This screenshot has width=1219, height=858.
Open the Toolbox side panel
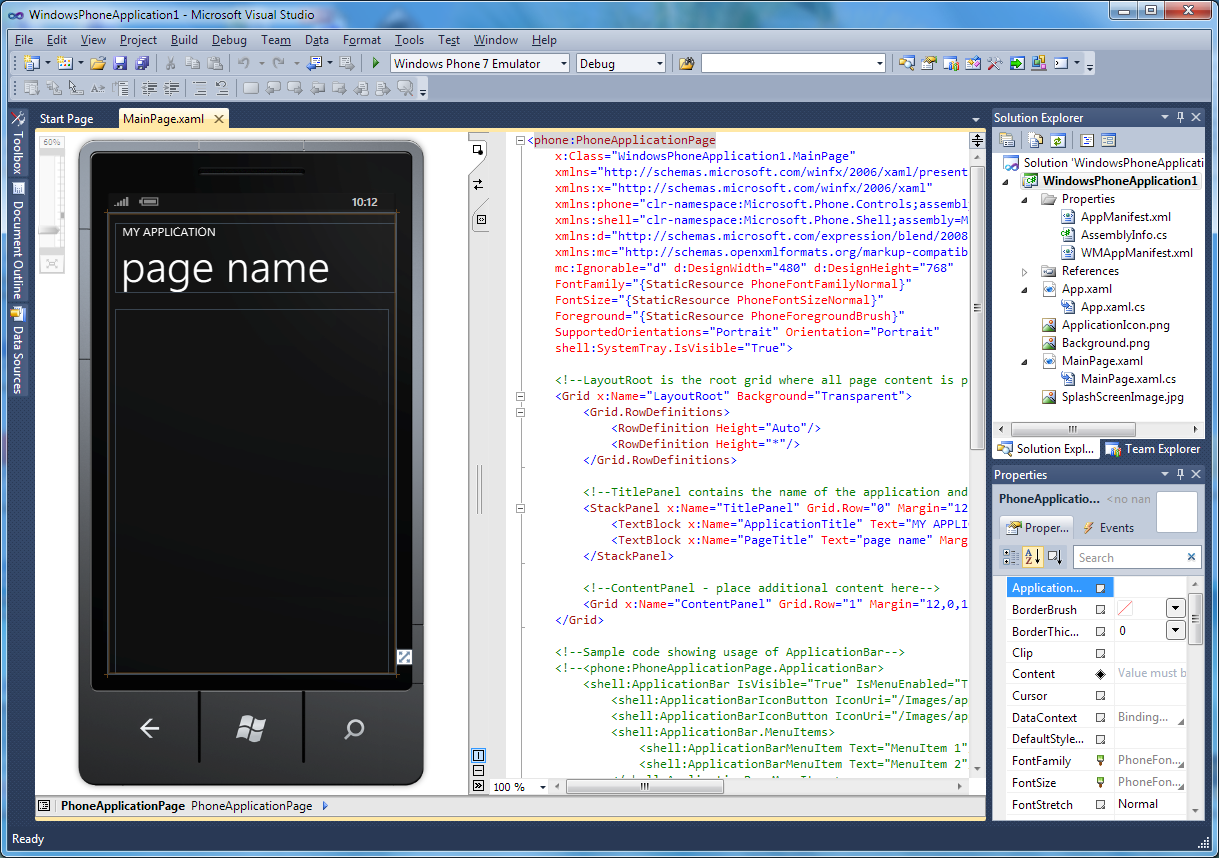click(x=17, y=141)
